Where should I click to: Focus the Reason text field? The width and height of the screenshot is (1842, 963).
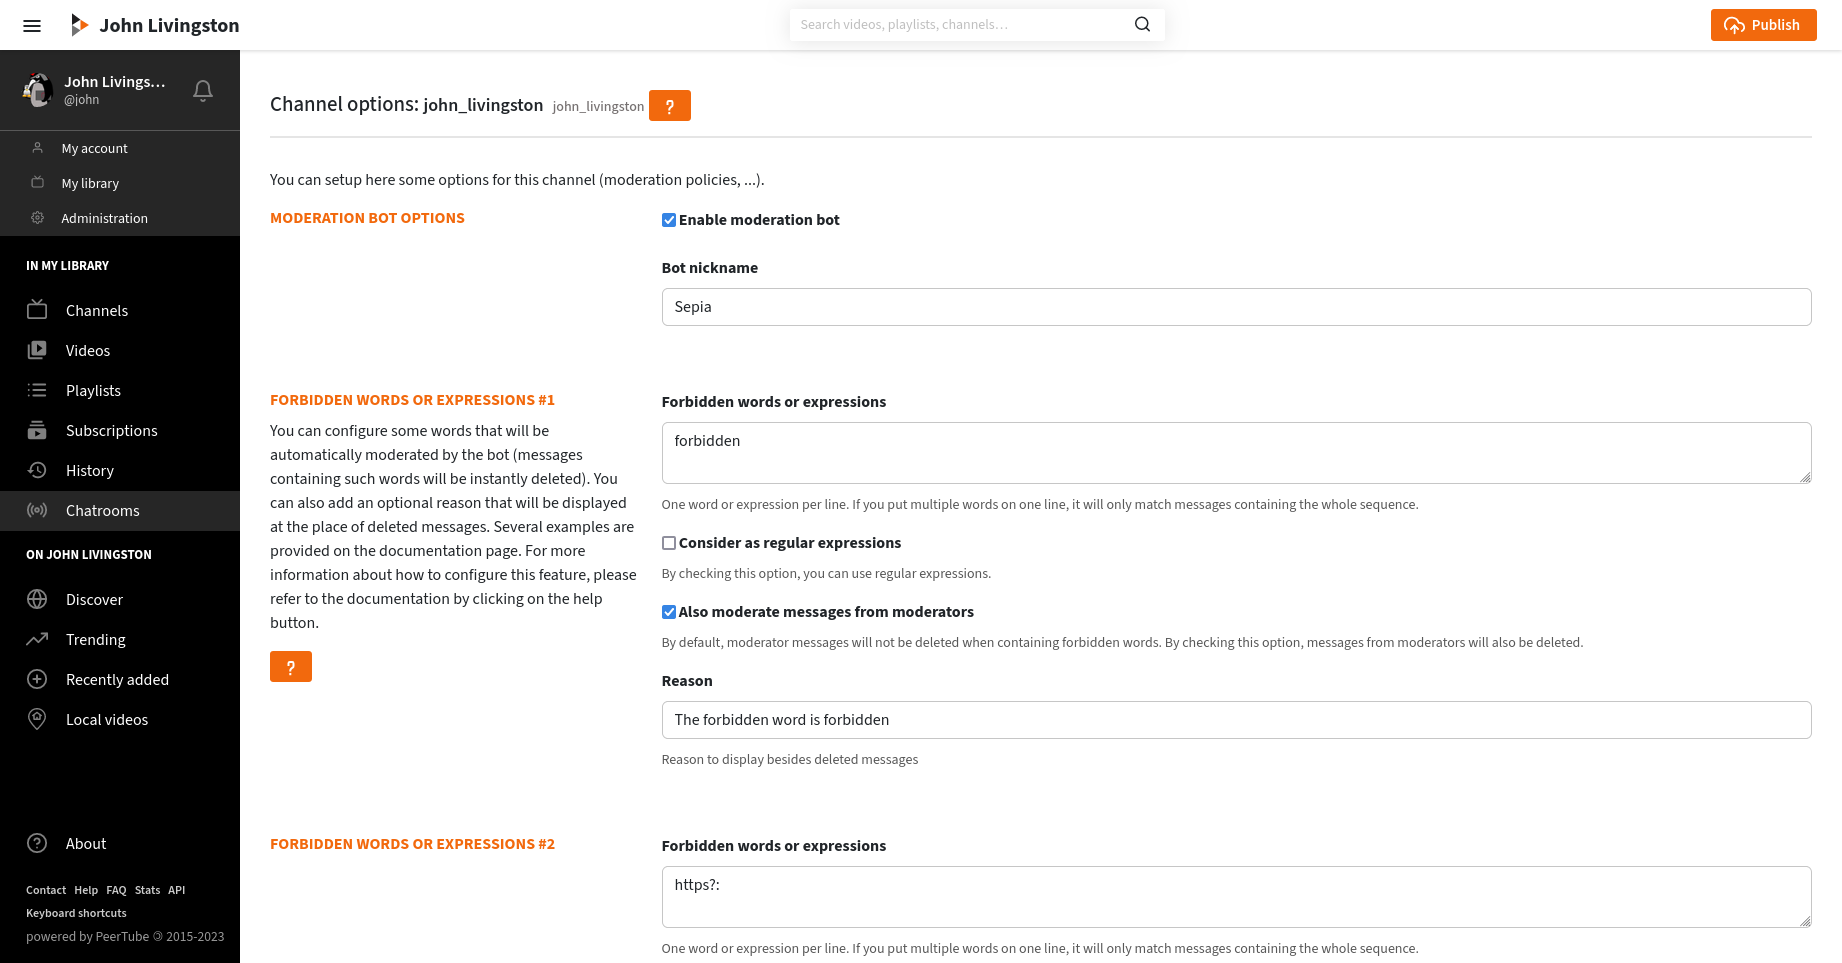point(1236,720)
